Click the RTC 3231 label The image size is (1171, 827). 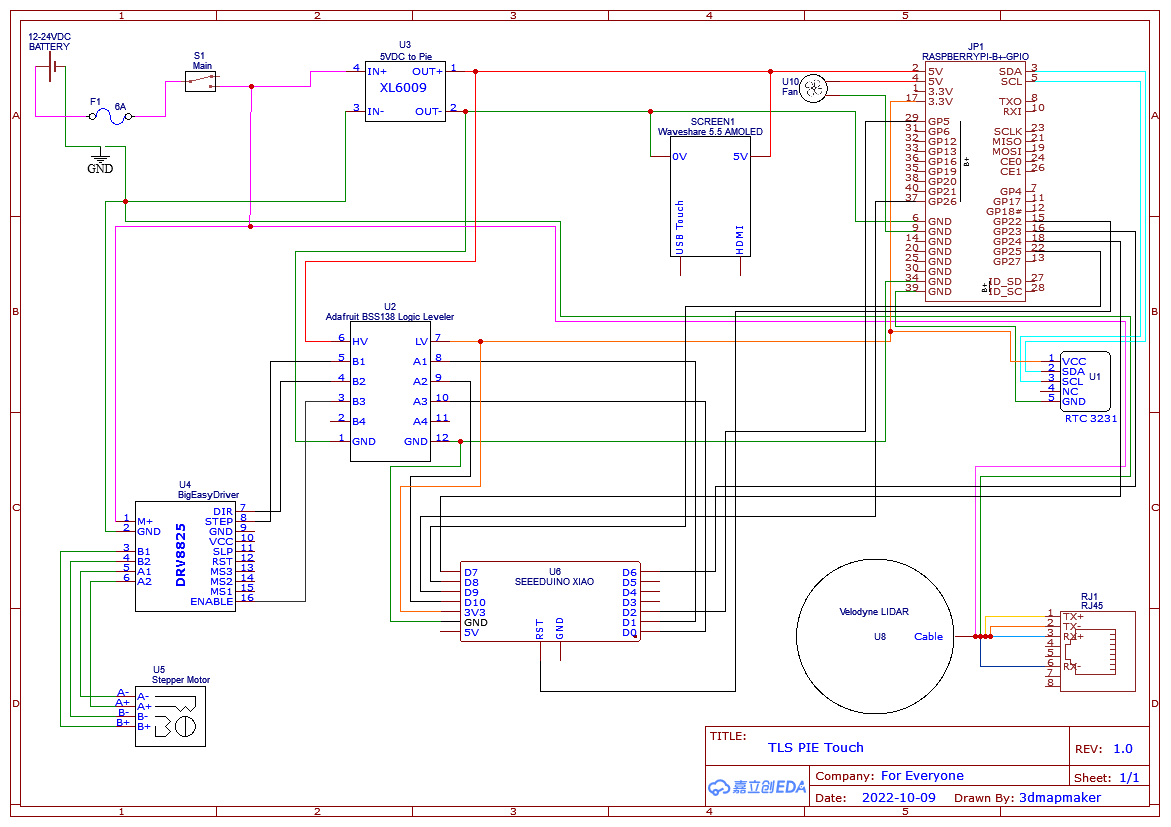coord(1090,418)
